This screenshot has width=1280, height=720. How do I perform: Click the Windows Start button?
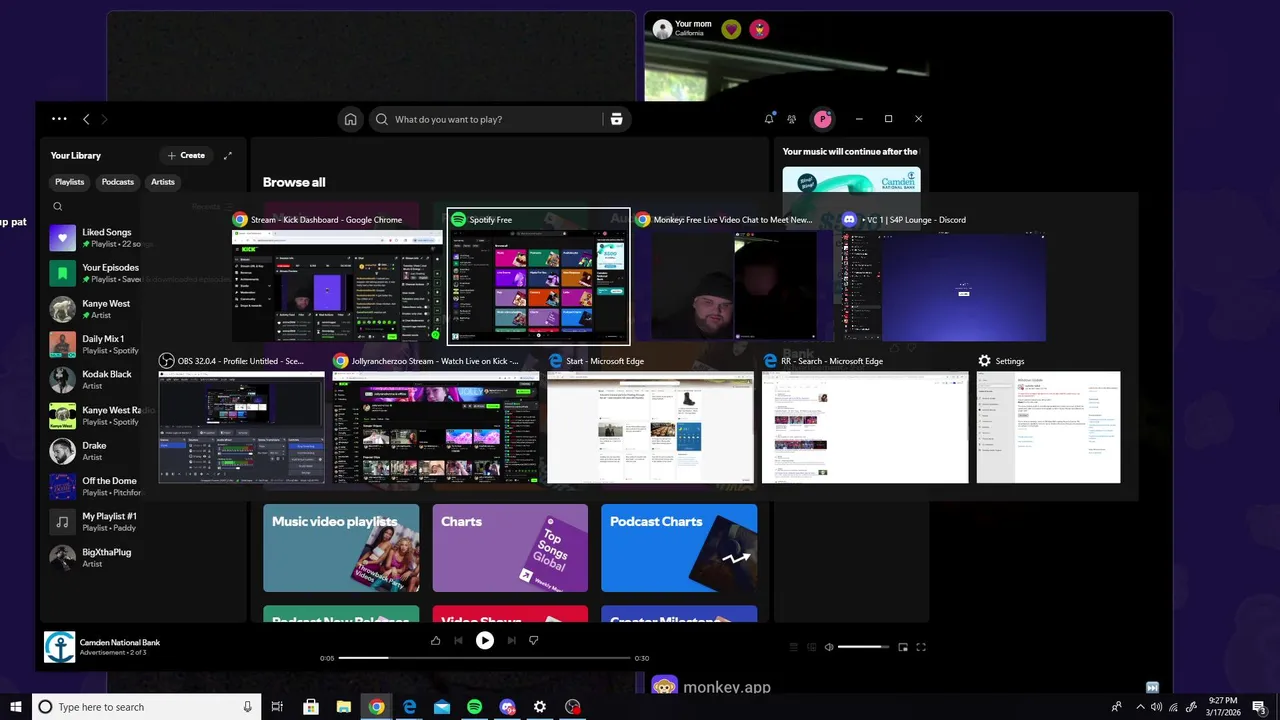coord(15,707)
